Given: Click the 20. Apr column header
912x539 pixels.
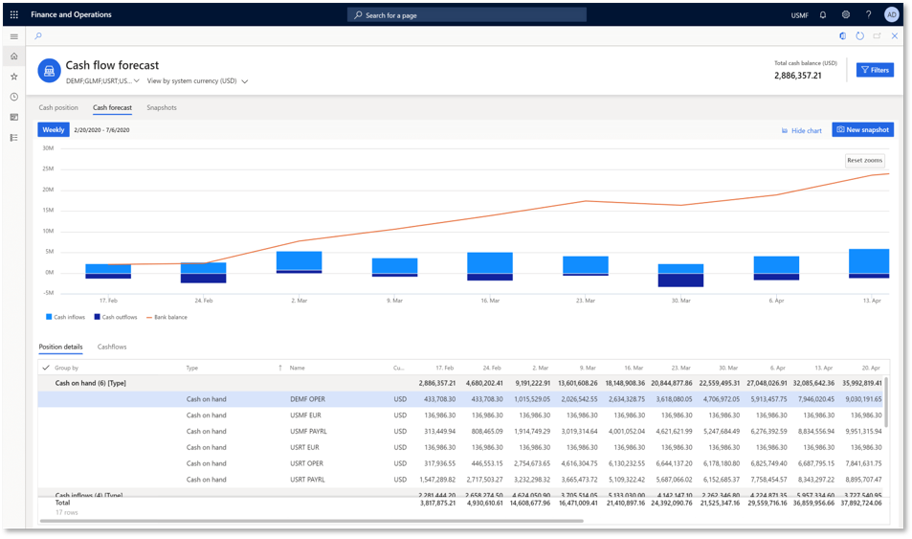Looking at the screenshot, I should [871, 368].
